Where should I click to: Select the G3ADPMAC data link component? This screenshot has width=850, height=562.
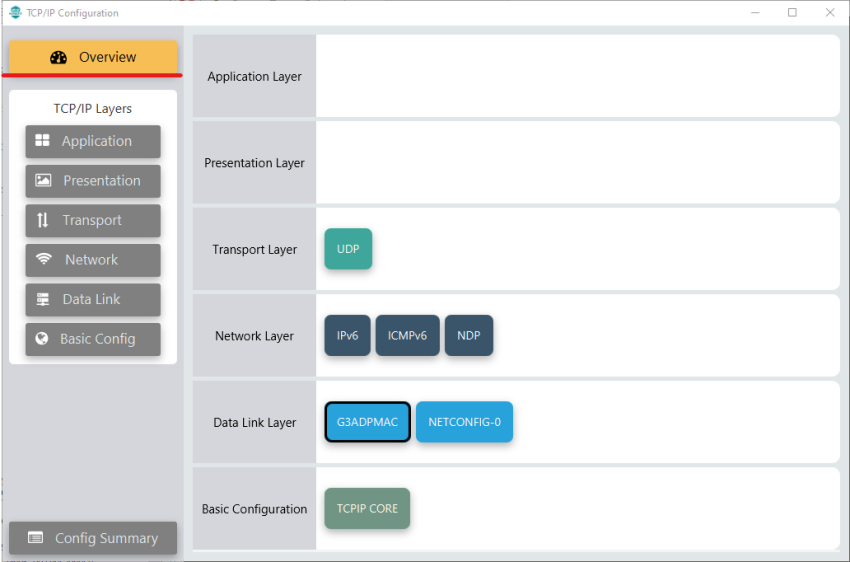(367, 422)
